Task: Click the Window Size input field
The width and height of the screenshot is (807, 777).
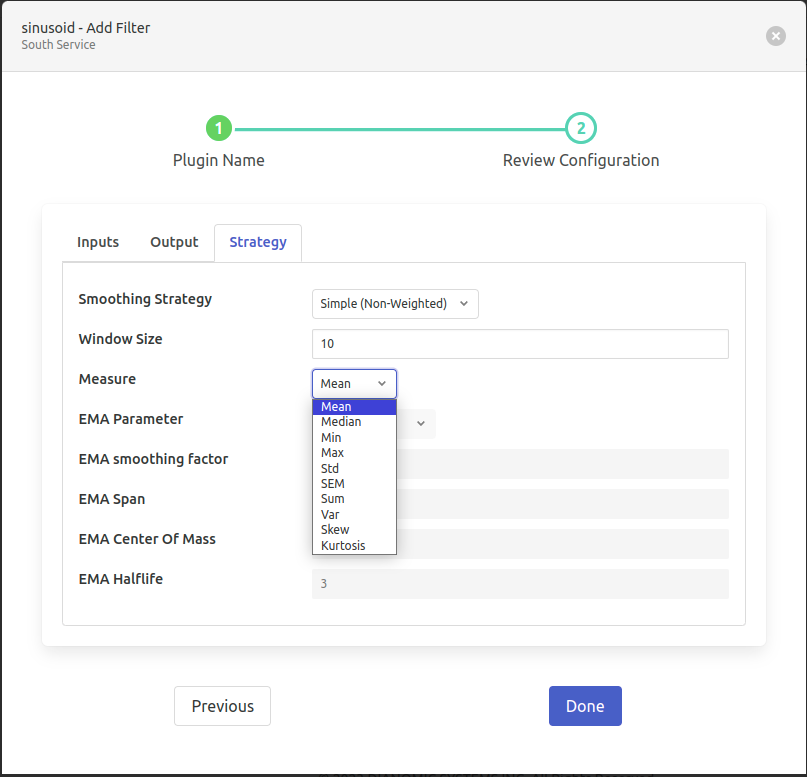Action: pos(520,344)
